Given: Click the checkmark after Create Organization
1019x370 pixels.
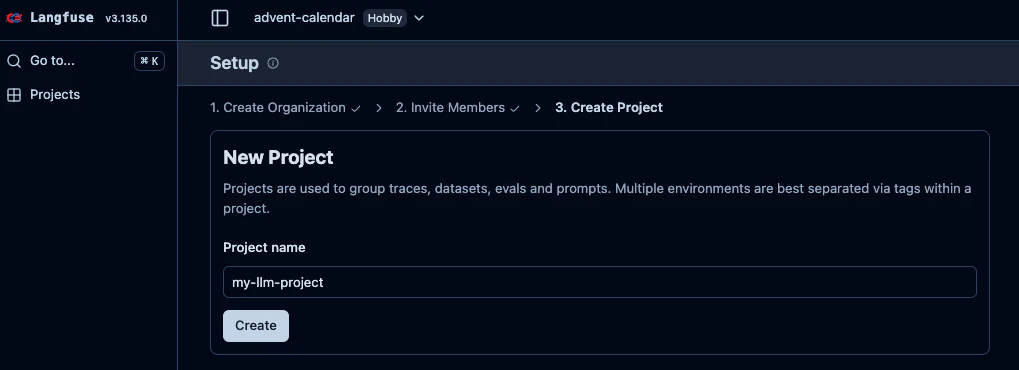Looking at the screenshot, I should point(355,109).
